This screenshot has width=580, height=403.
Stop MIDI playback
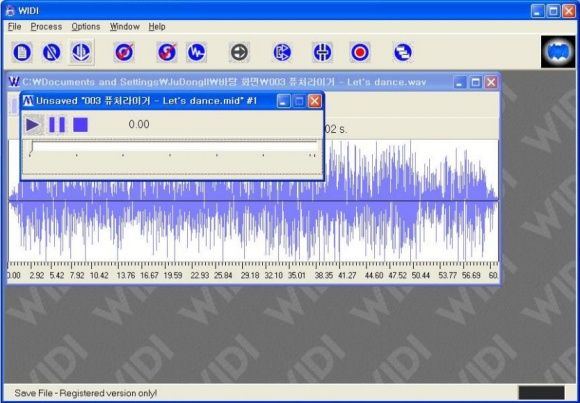(80, 125)
